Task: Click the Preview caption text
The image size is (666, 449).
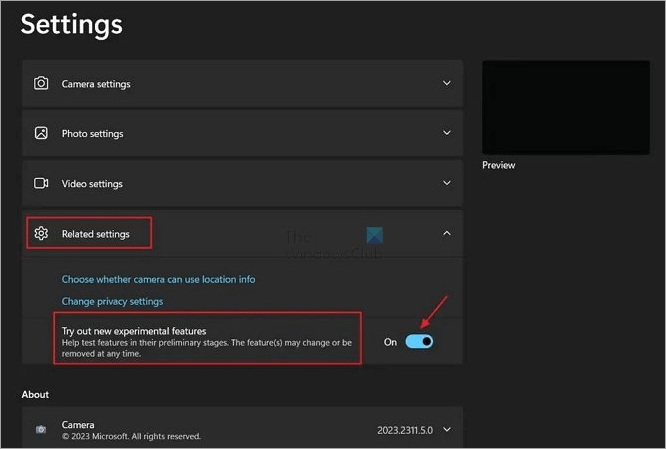Action: point(499,165)
